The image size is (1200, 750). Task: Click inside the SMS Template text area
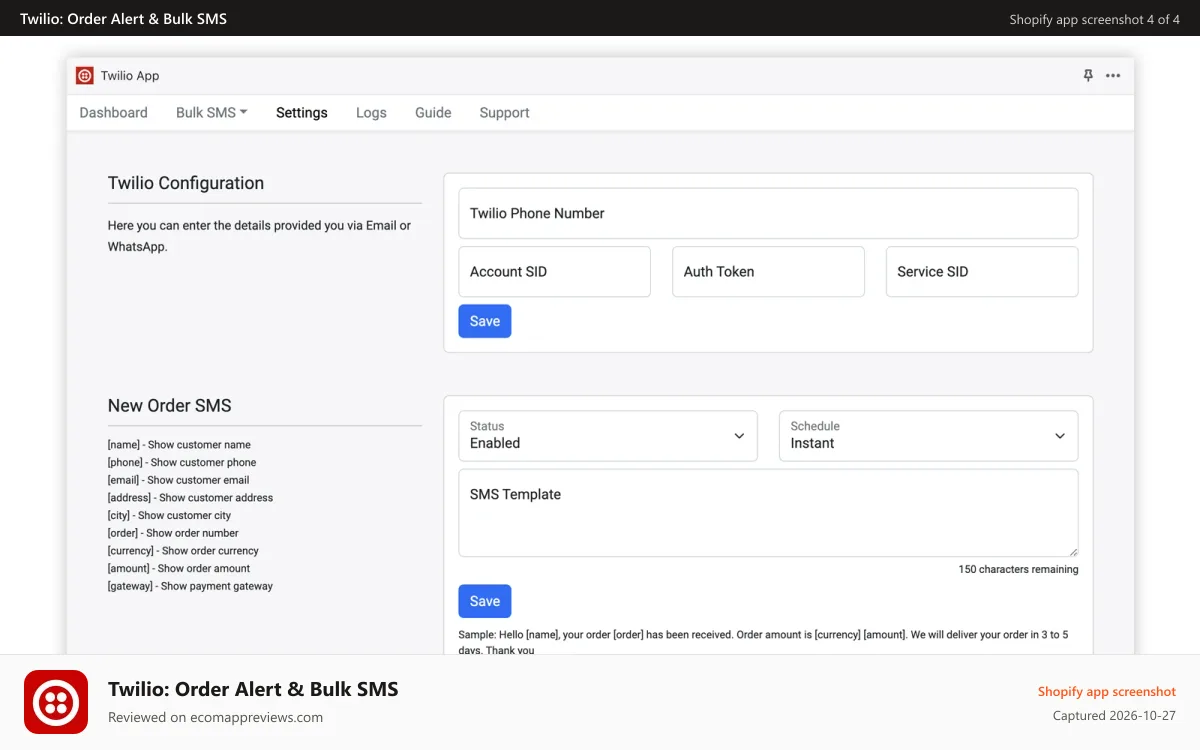click(768, 513)
